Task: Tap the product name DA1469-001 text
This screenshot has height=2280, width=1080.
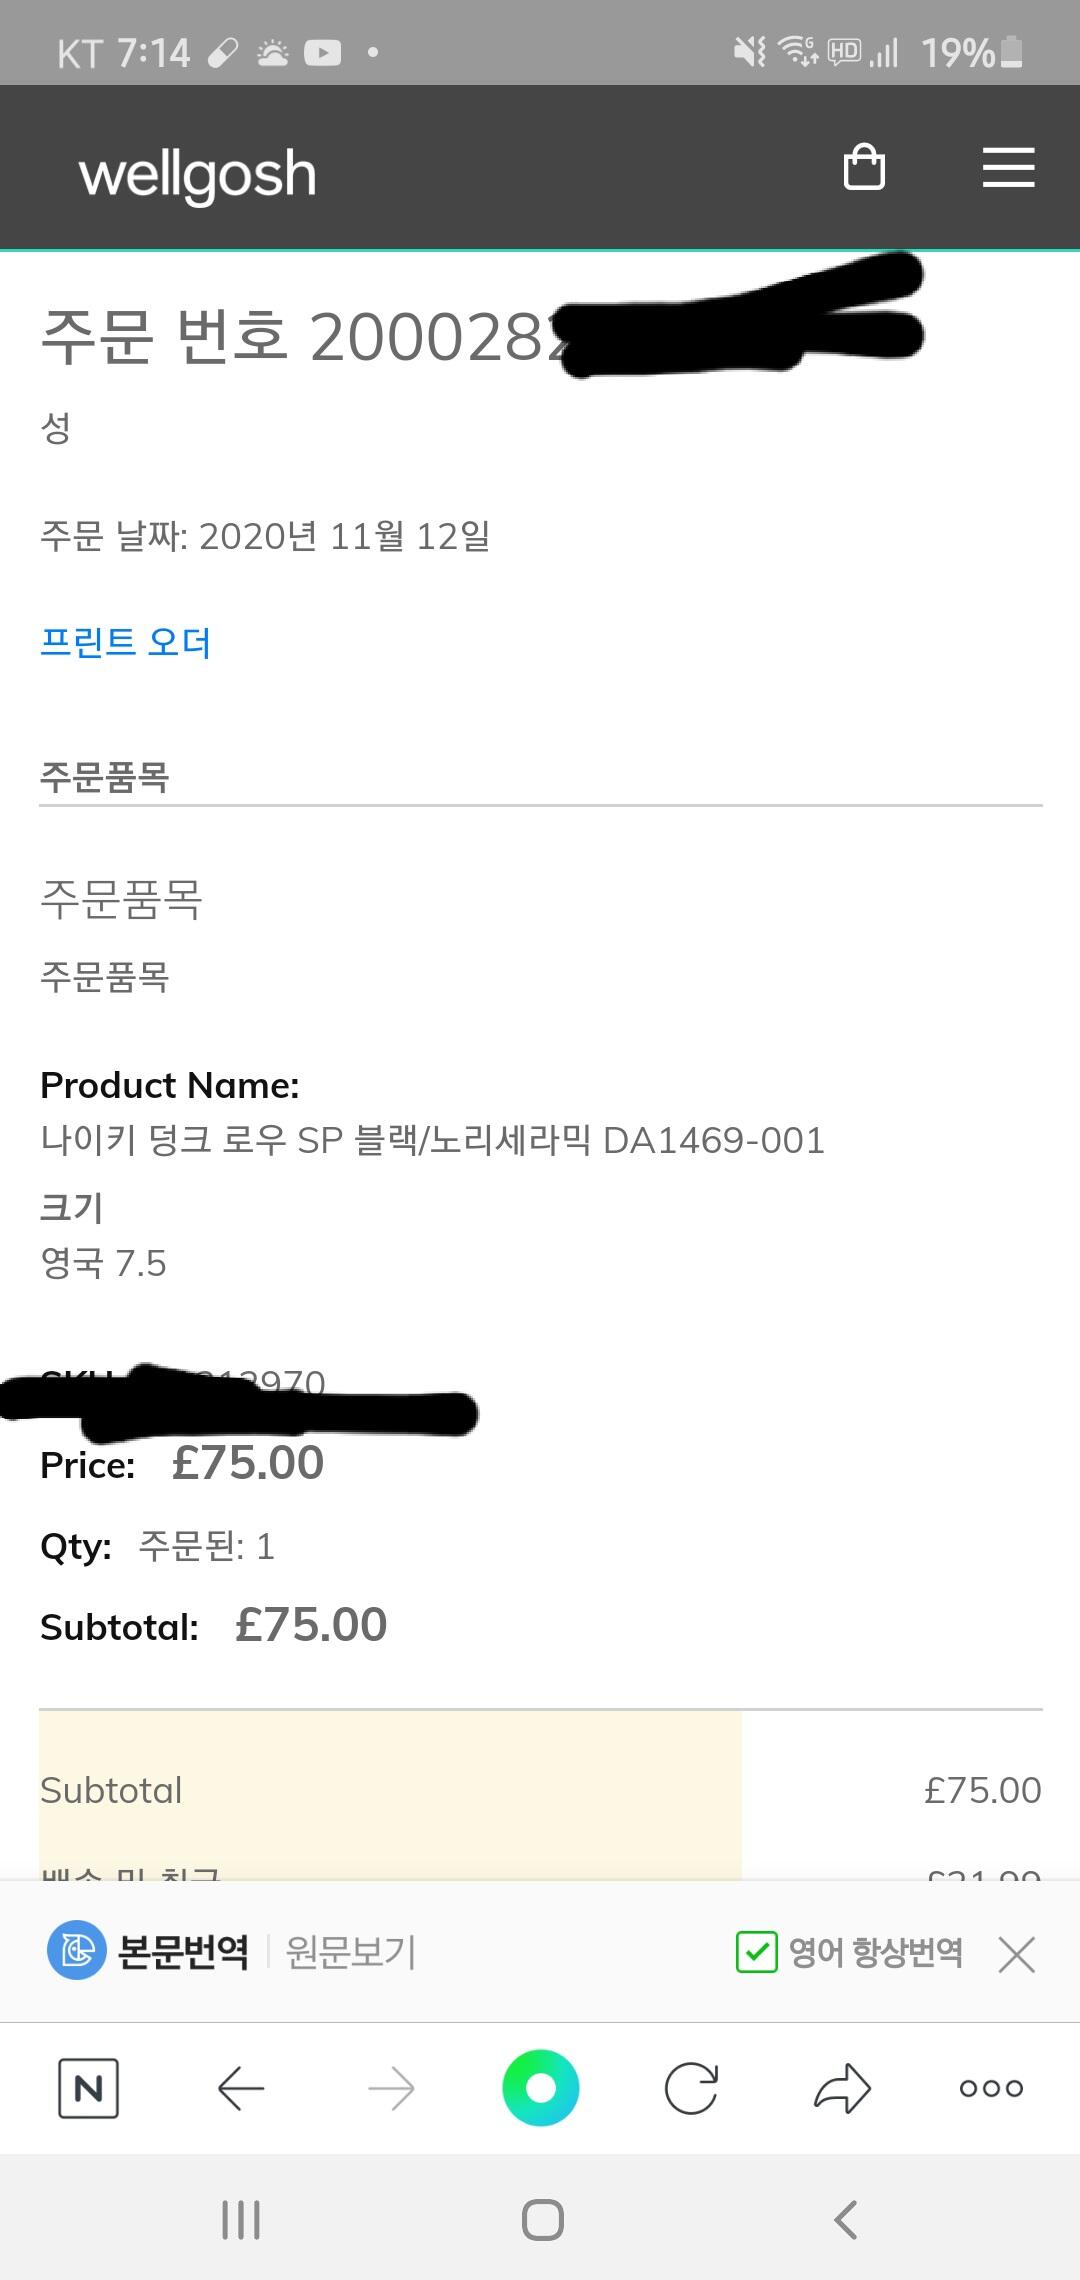Action: point(432,1140)
